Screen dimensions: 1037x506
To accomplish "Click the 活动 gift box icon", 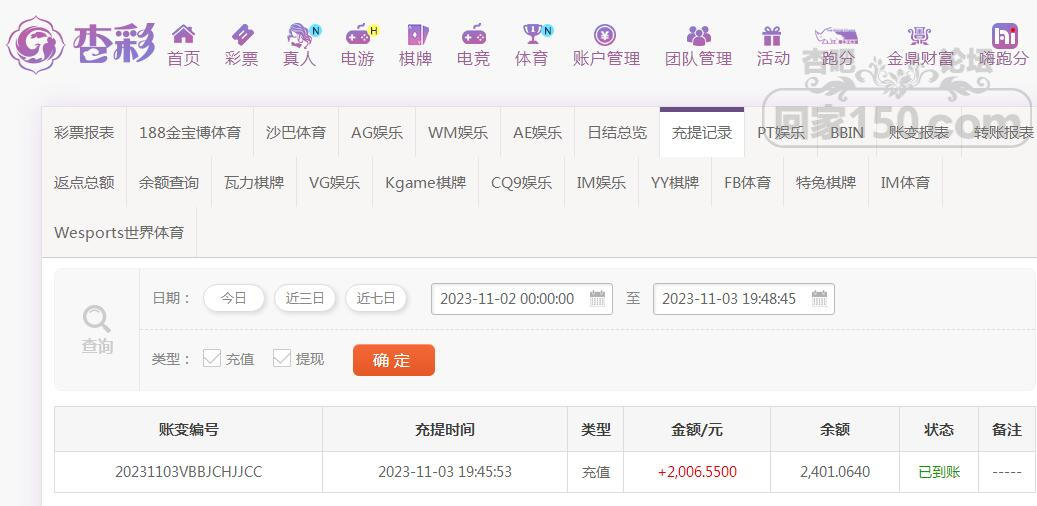I will 772,36.
